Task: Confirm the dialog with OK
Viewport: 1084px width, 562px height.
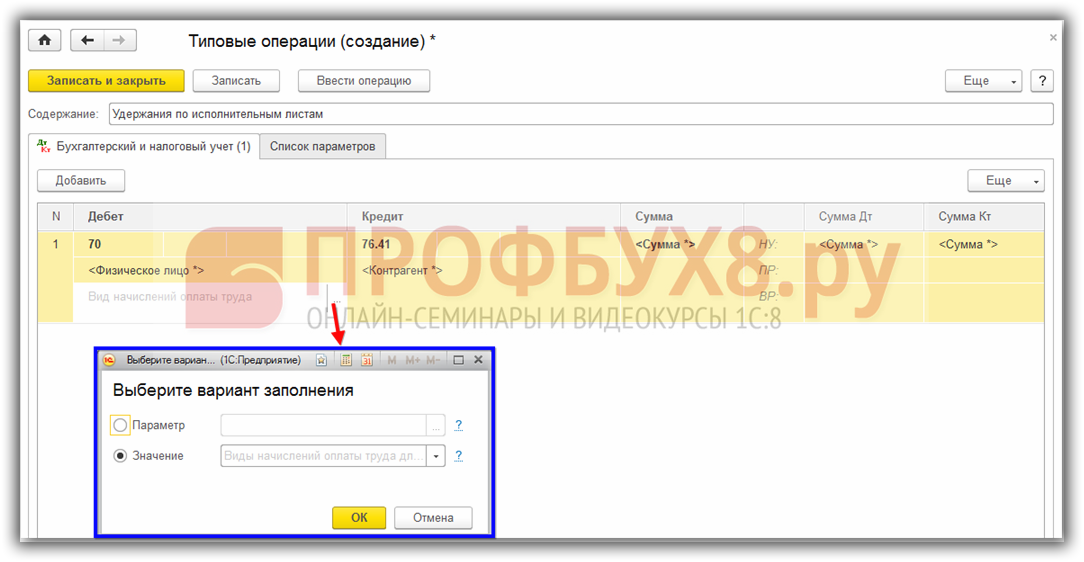Action: 359,518
